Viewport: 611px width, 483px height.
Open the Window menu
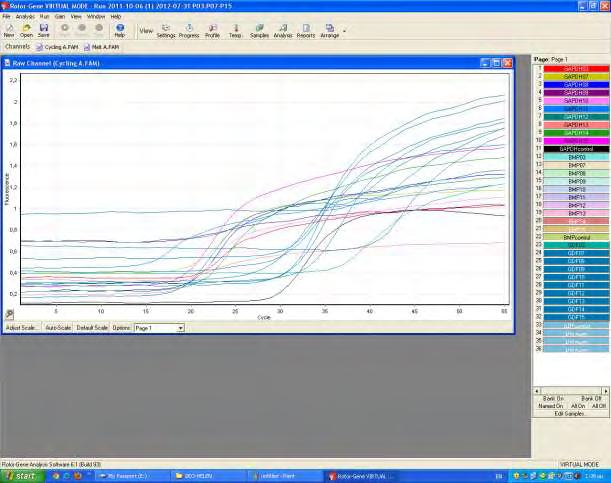pyautogui.click(x=96, y=17)
